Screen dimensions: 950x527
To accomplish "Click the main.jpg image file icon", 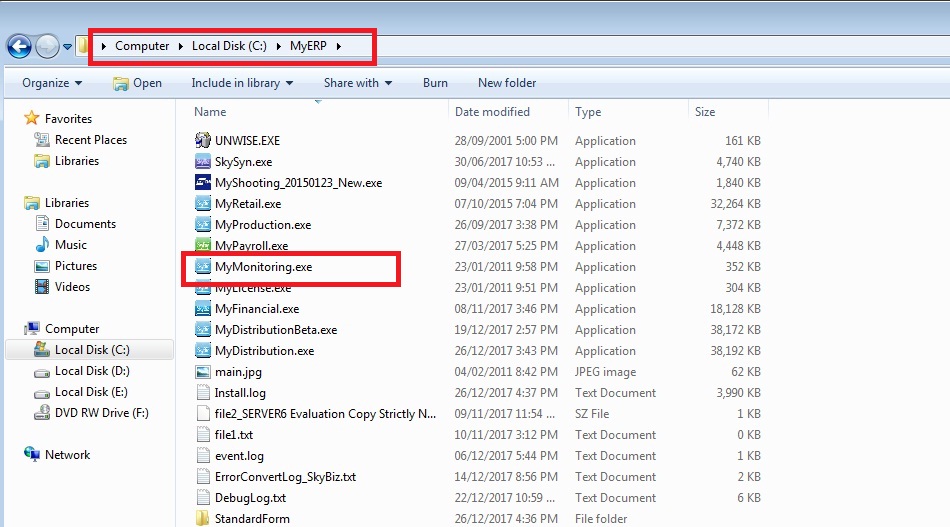I will click(203, 372).
